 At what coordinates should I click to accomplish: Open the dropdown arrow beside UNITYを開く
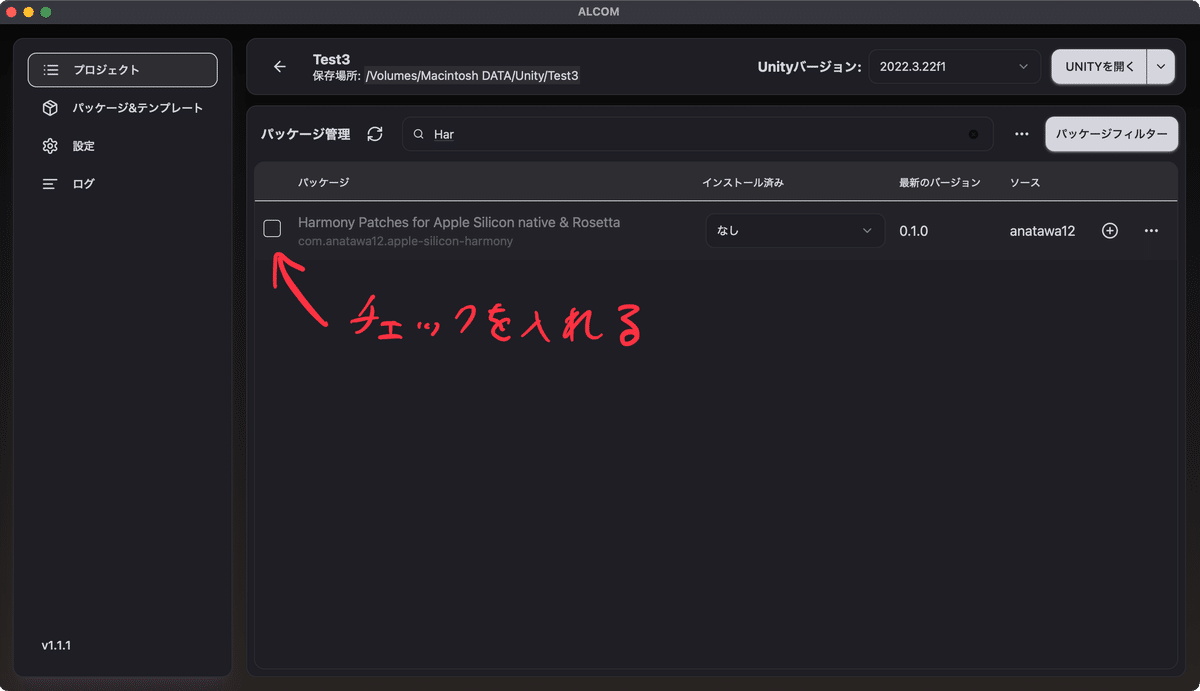[1160, 66]
